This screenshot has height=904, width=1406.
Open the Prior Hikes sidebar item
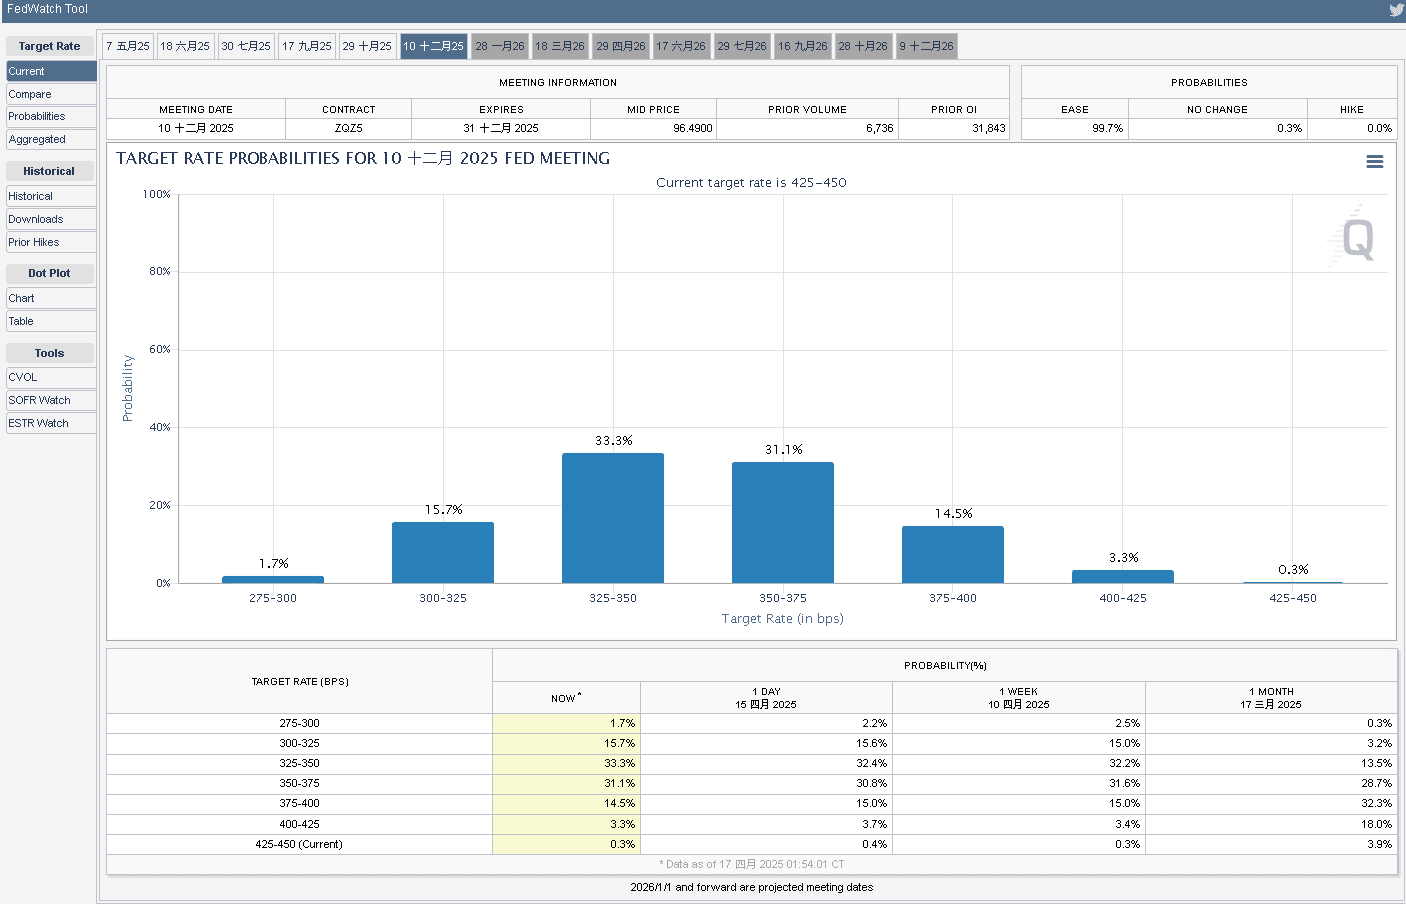pyautogui.click(x=51, y=242)
